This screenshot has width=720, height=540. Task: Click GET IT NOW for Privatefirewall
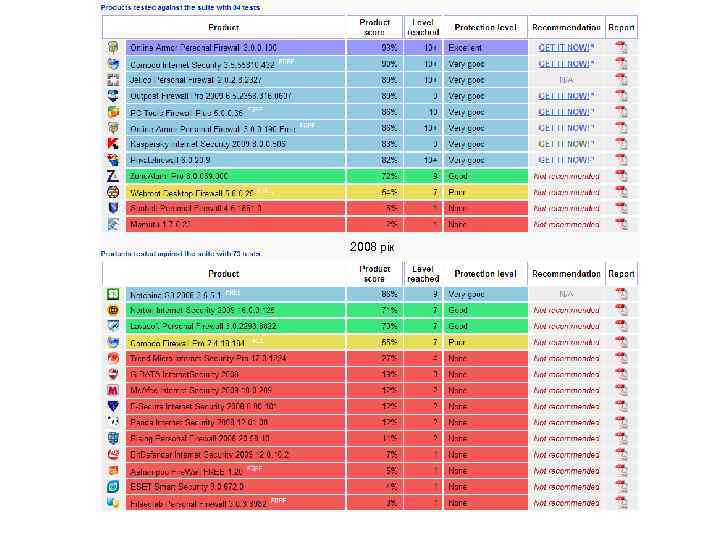[x=566, y=160]
